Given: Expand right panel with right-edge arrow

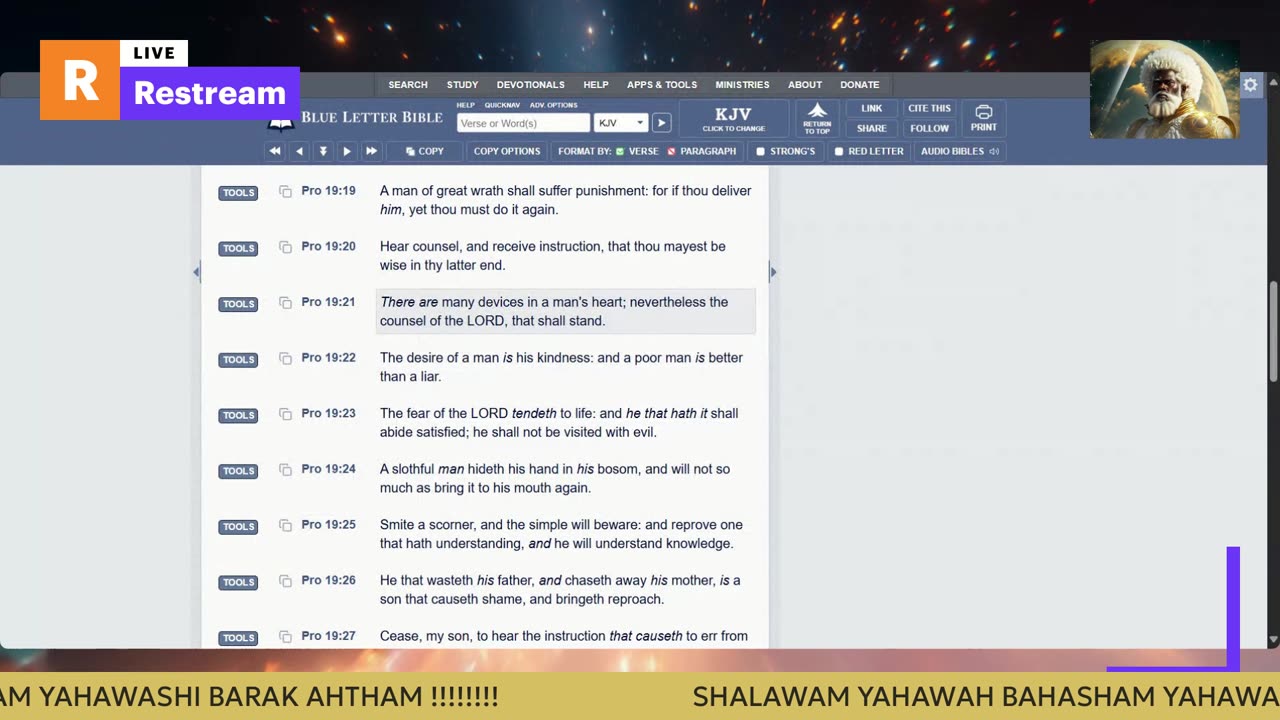Looking at the screenshot, I should click(772, 272).
